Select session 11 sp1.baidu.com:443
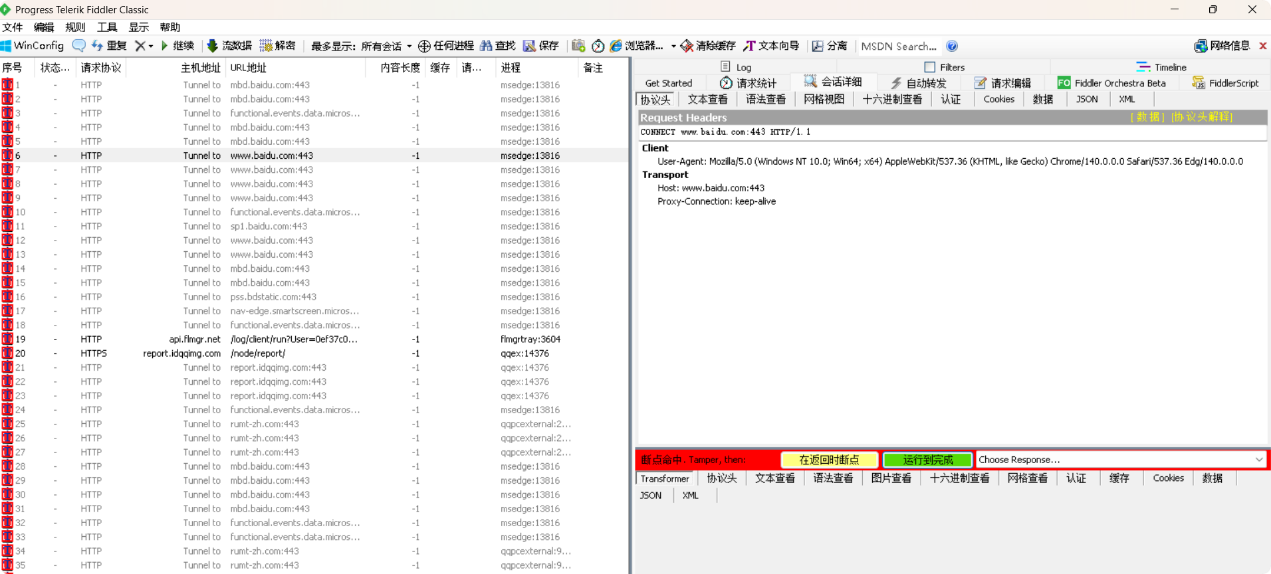The width and height of the screenshot is (1271, 574). [314, 226]
